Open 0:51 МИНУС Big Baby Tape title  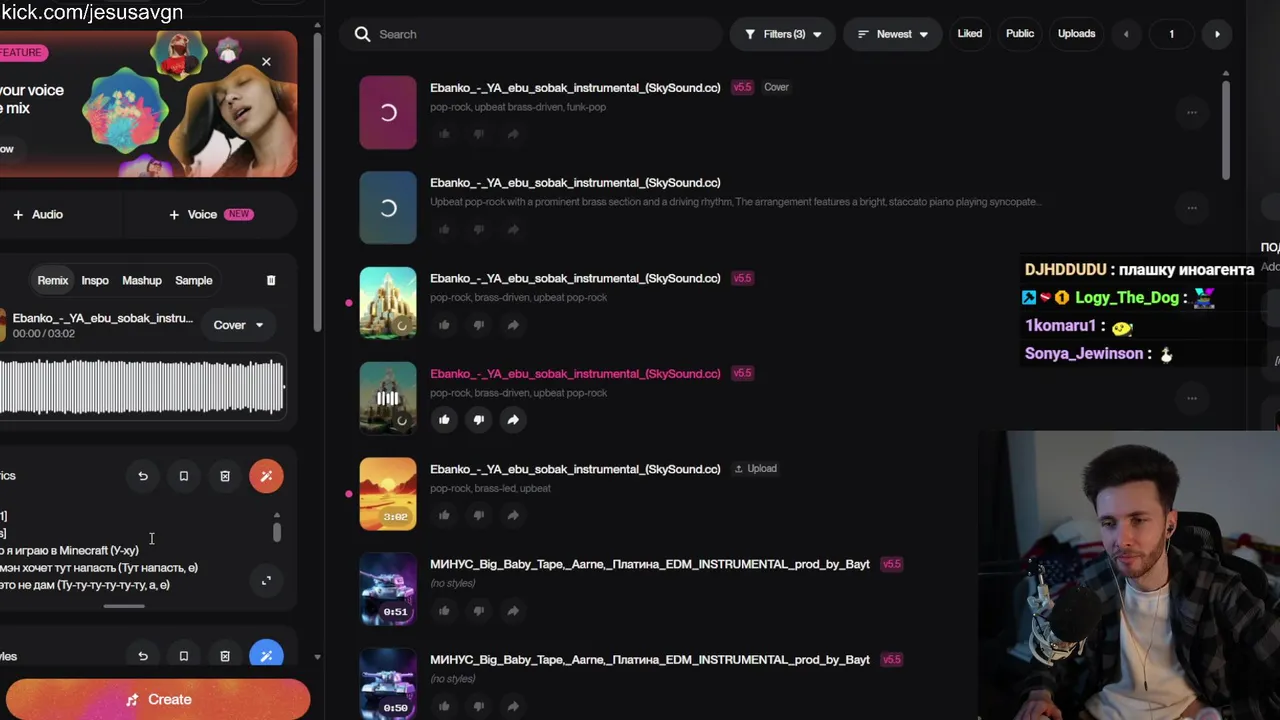pos(650,564)
